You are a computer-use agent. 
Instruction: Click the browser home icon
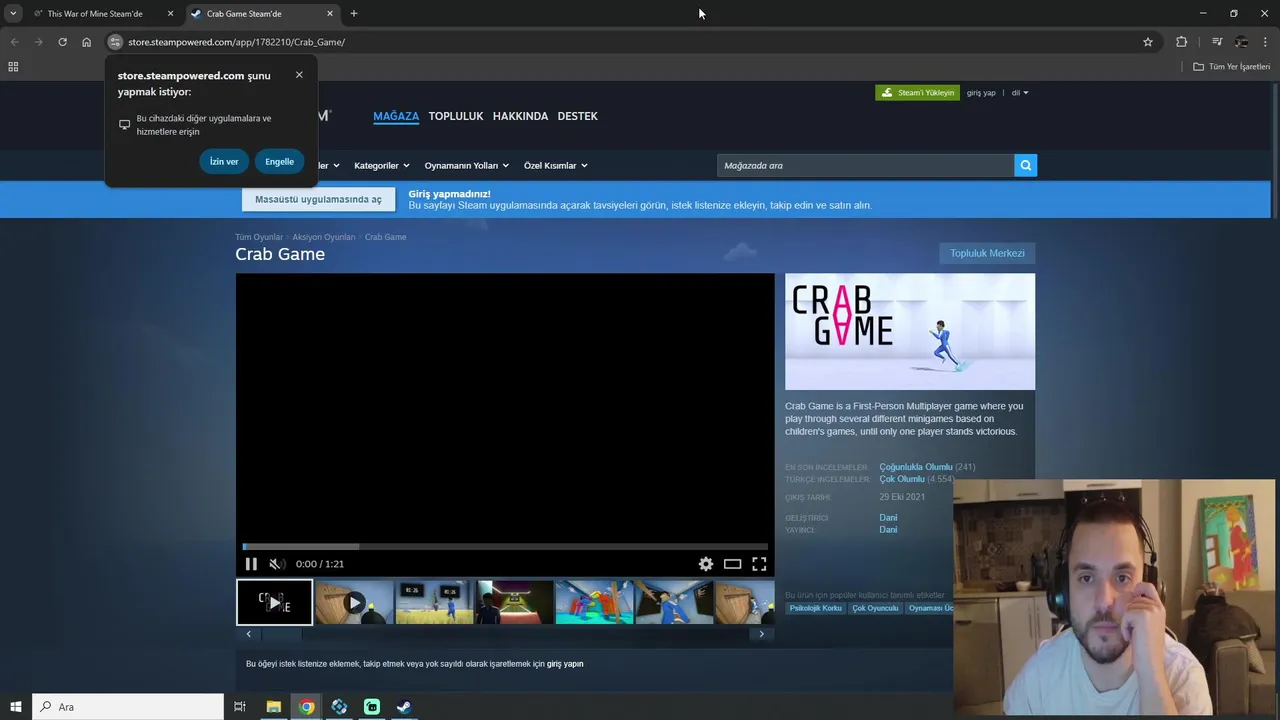point(87,42)
